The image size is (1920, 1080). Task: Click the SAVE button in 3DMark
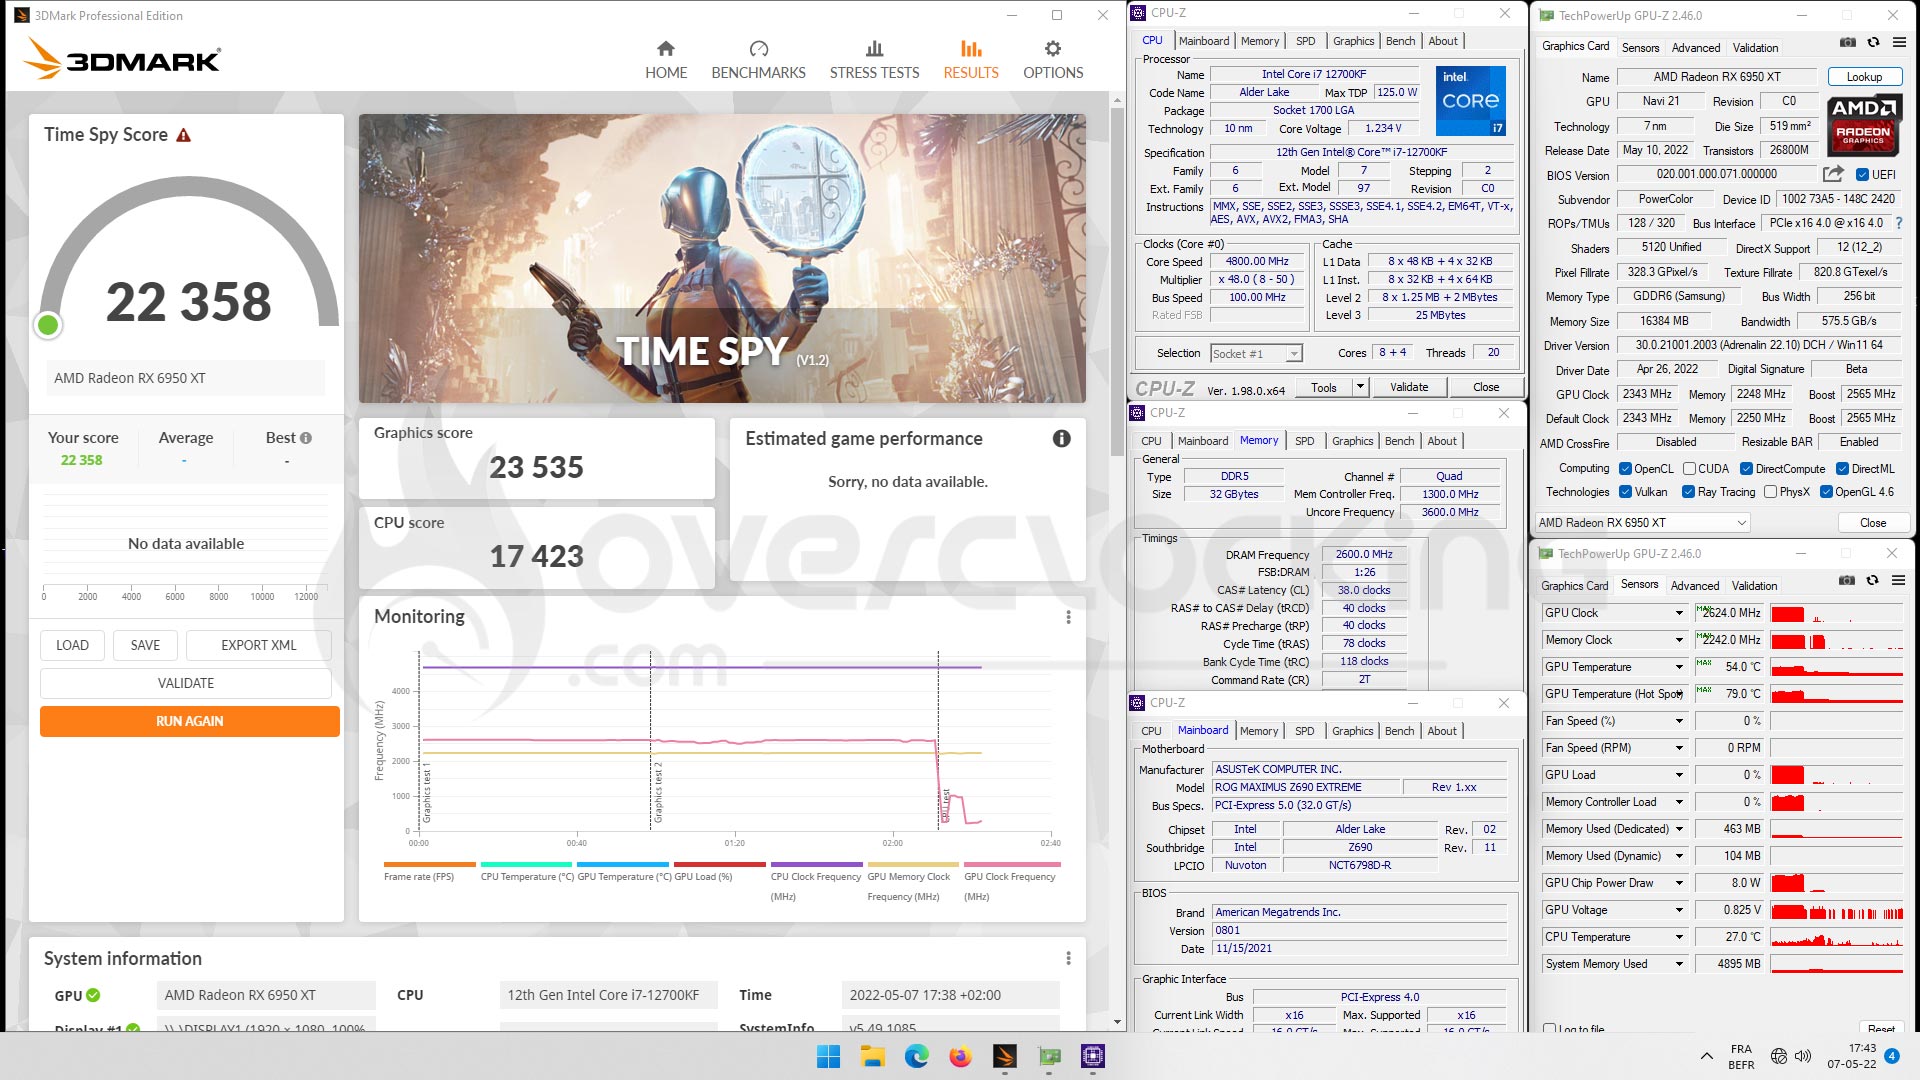pos(145,645)
